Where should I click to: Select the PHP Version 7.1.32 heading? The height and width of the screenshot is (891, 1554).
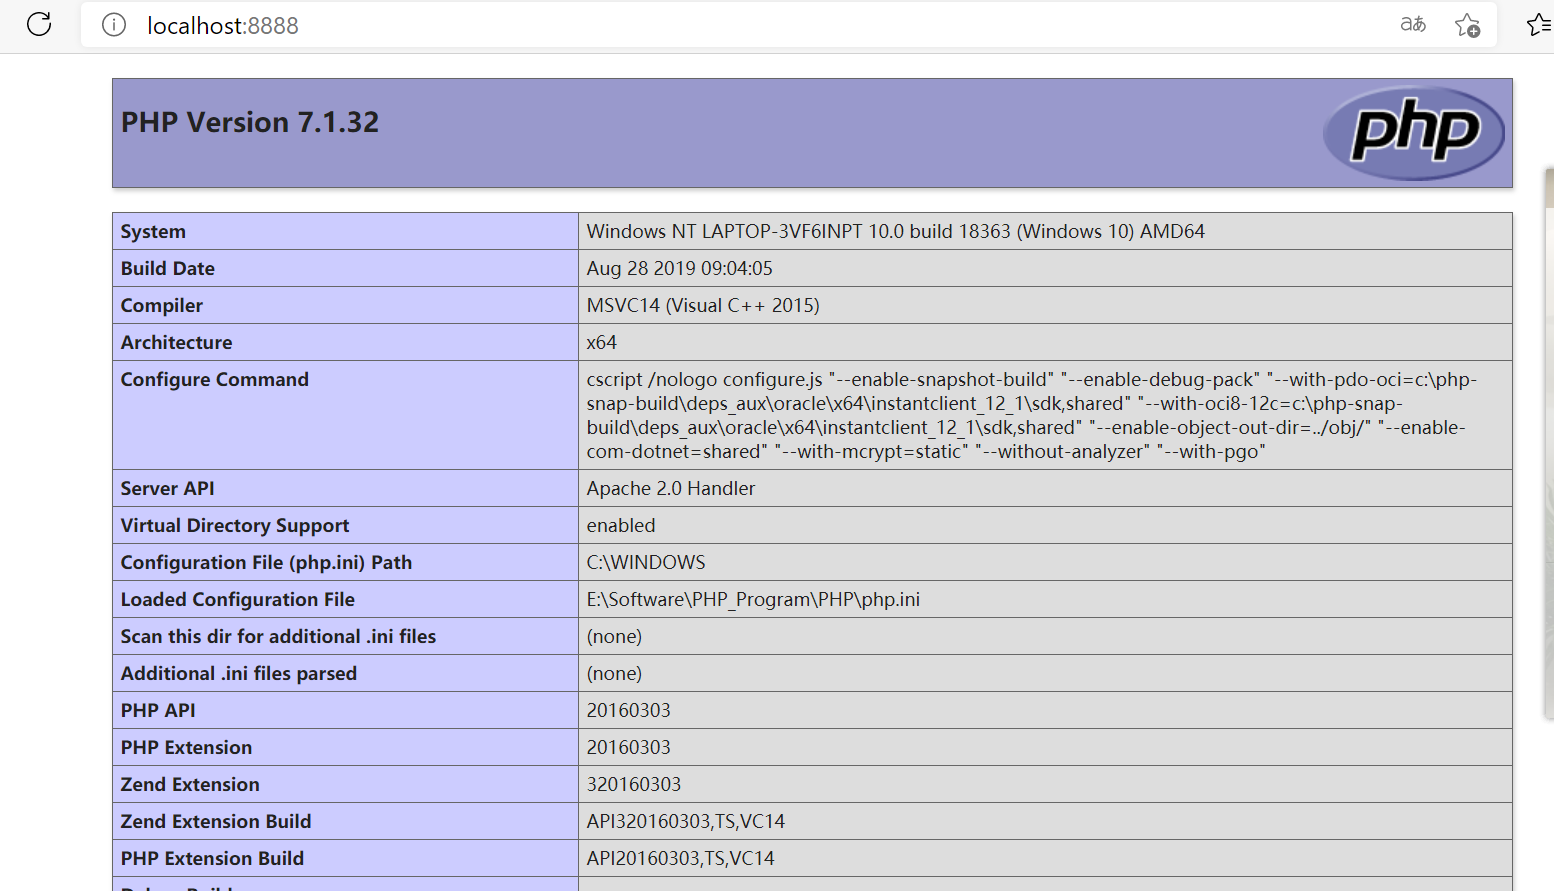coord(250,122)
